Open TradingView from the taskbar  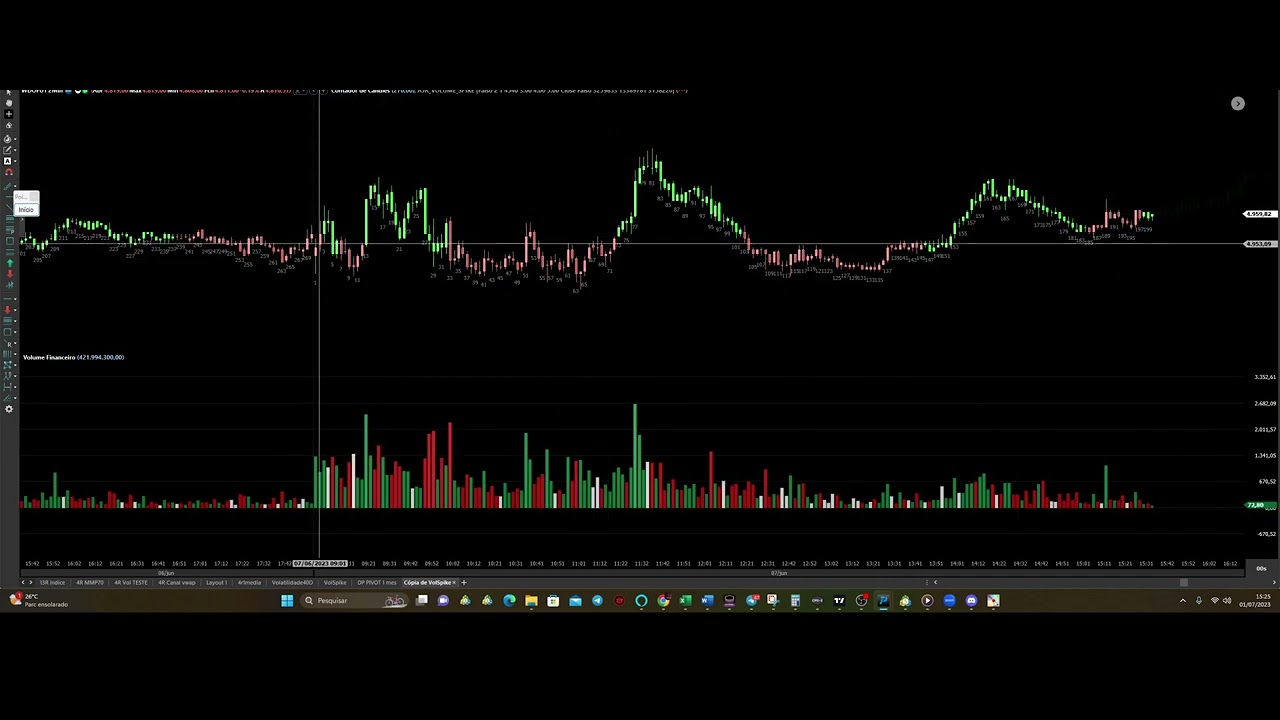(839, 600)
